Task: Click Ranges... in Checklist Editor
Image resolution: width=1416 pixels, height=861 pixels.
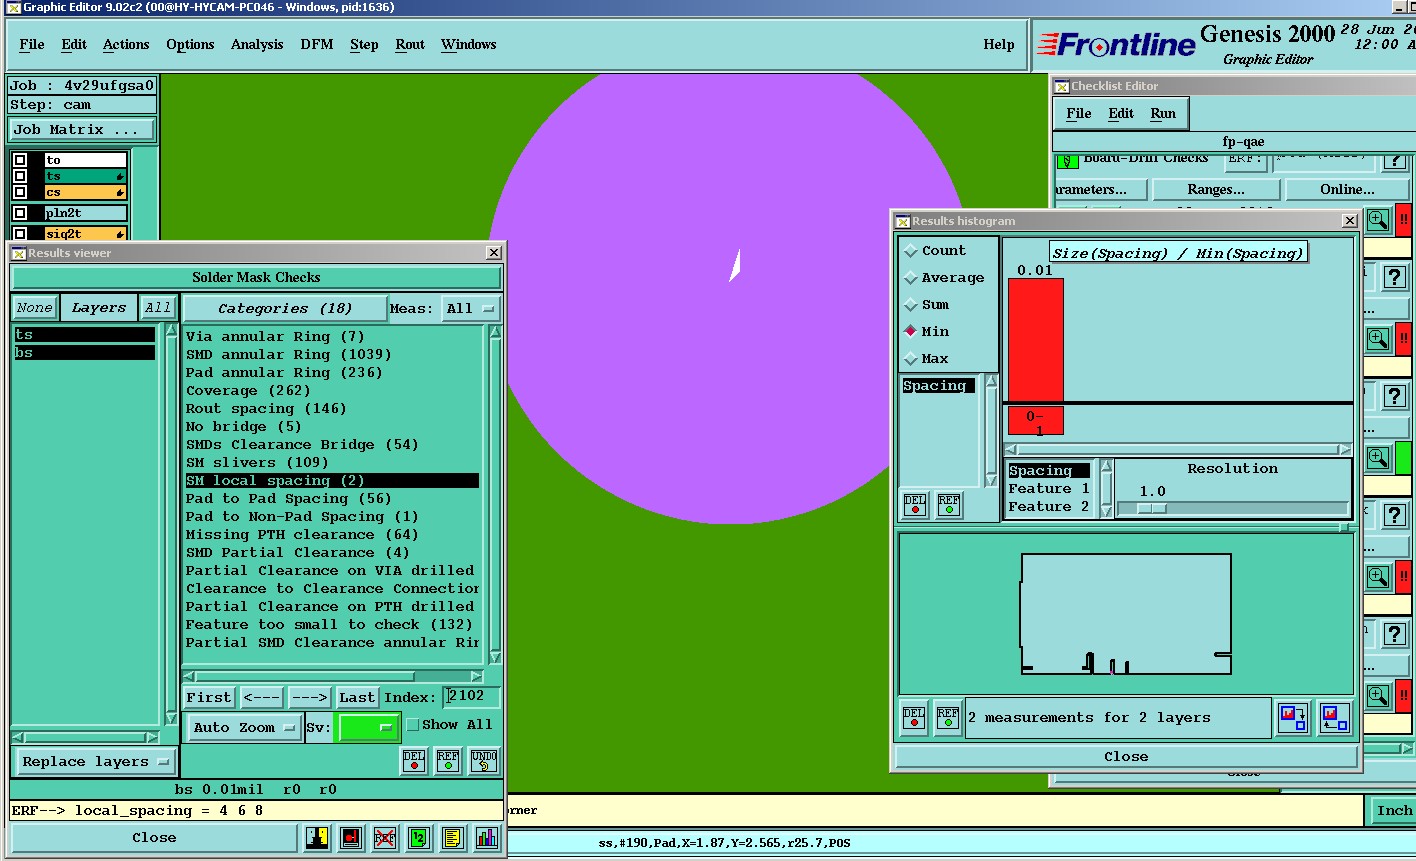Action: 1216,189
